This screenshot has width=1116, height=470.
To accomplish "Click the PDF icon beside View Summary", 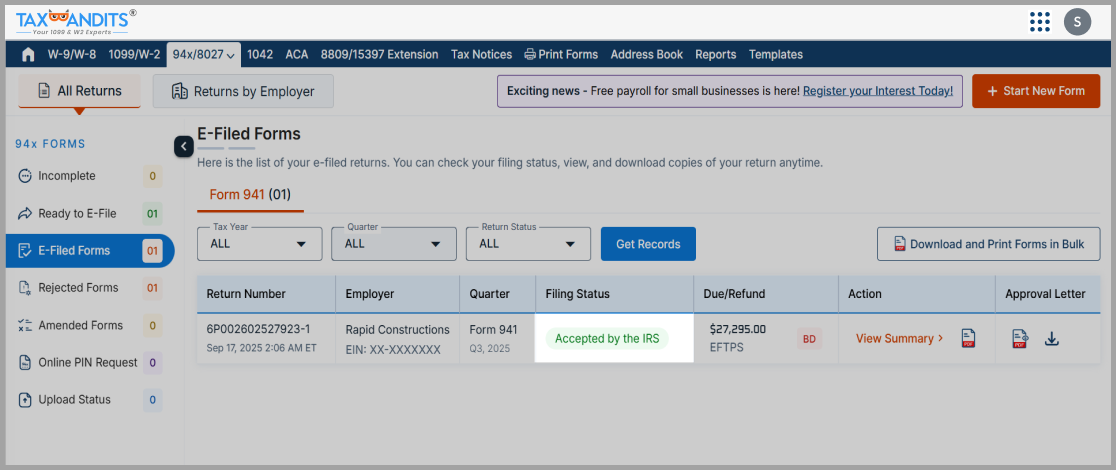I will (968, 339).
